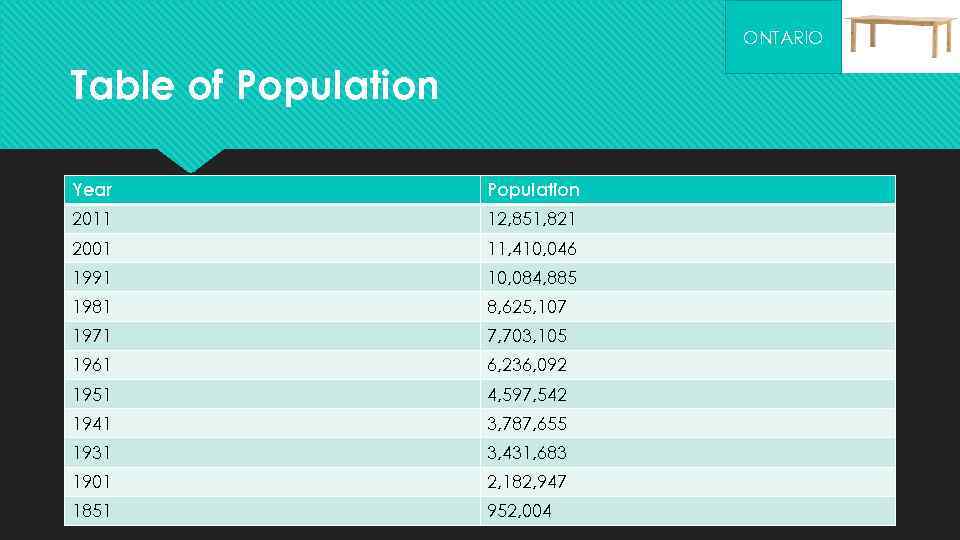Image resolution: width=960 pixels, height=540 pixels.
Task: Click the 11,410,046 population value
Action: pos(531,248)
